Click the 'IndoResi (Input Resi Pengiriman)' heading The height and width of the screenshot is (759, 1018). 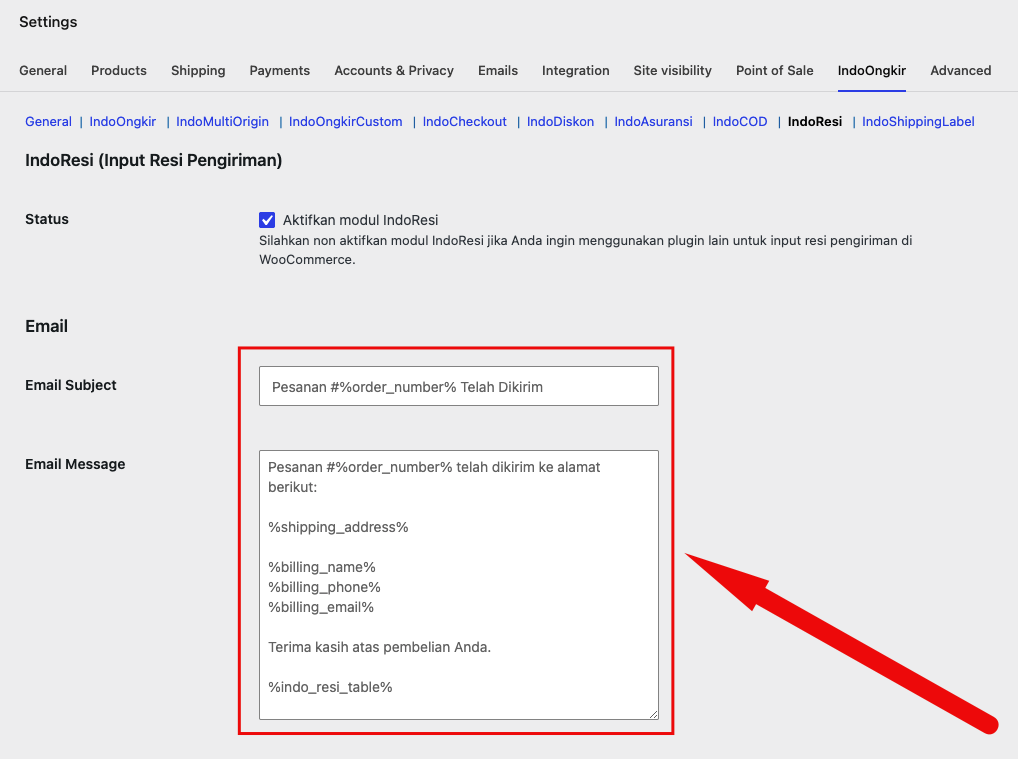(x=154, y=160)
